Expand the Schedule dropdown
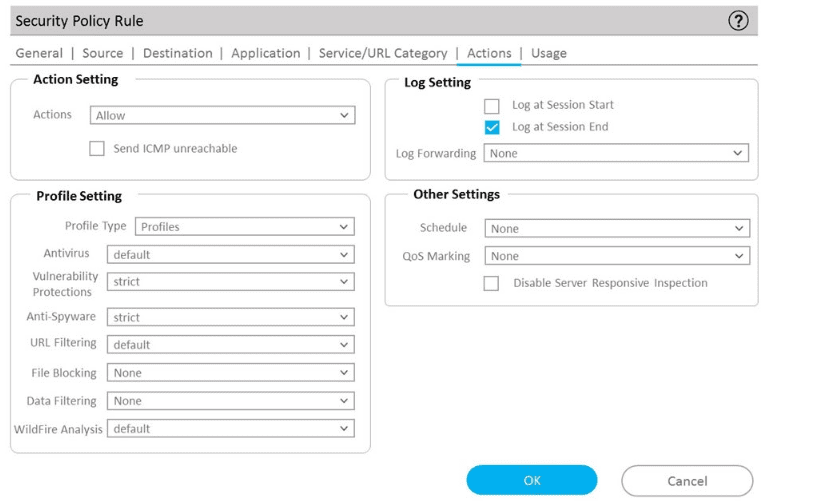This screenshot has width=816, height=501. pos(616,229)
